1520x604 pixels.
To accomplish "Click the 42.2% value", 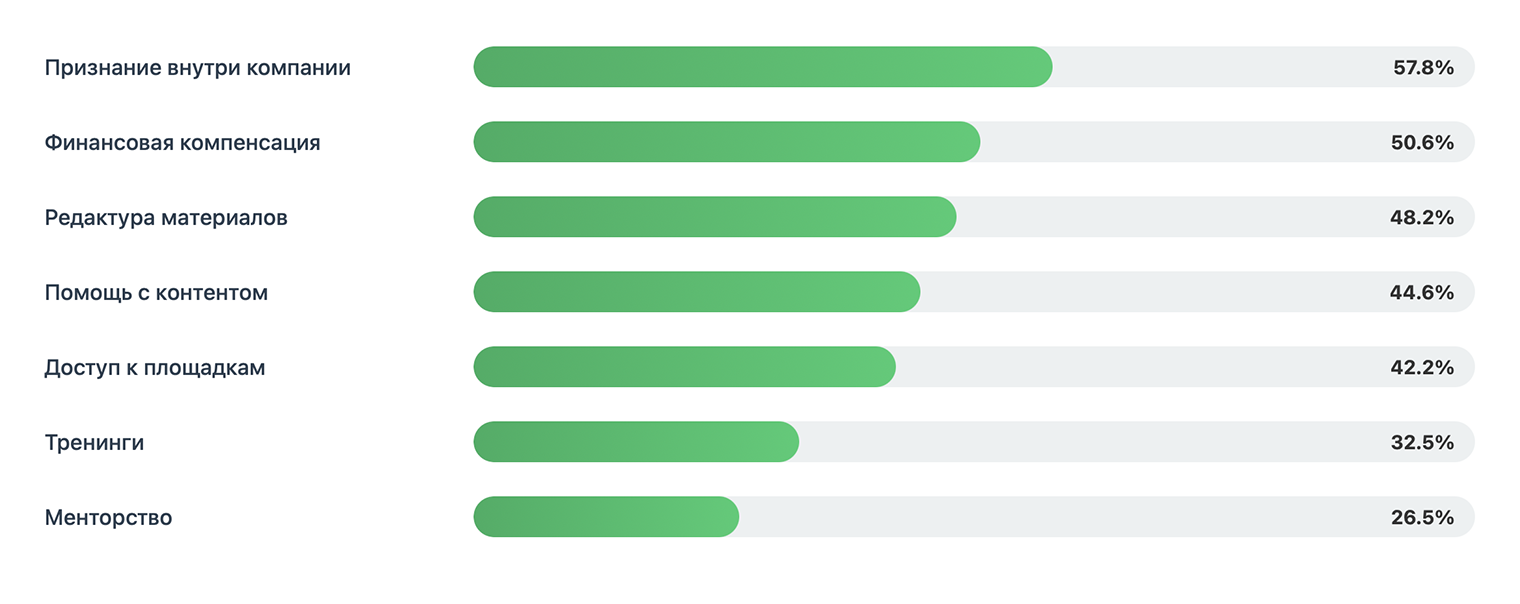I will (x=1422, y=367).
